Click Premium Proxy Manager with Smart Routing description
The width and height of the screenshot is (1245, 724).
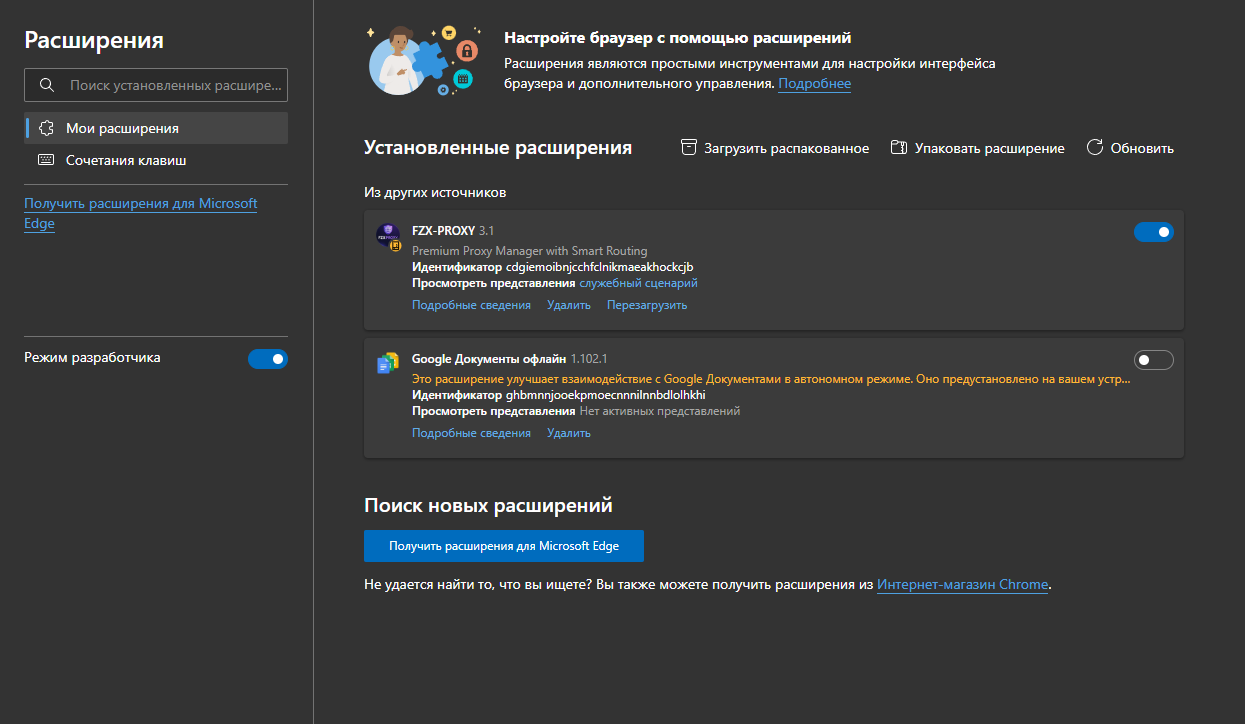coord(530,251)
